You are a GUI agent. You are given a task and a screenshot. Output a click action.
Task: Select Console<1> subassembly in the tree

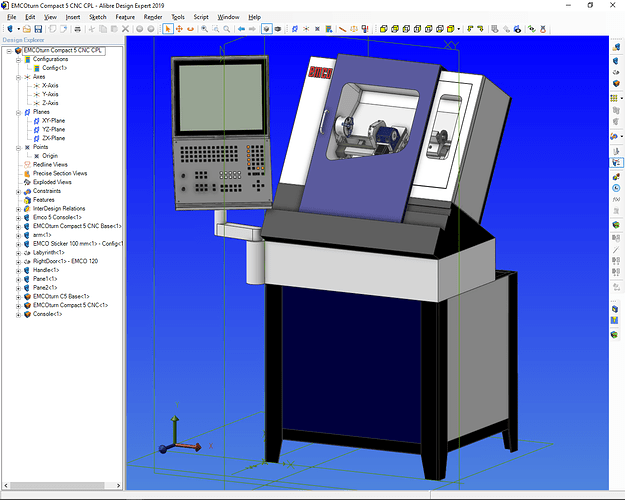(47, 314)
